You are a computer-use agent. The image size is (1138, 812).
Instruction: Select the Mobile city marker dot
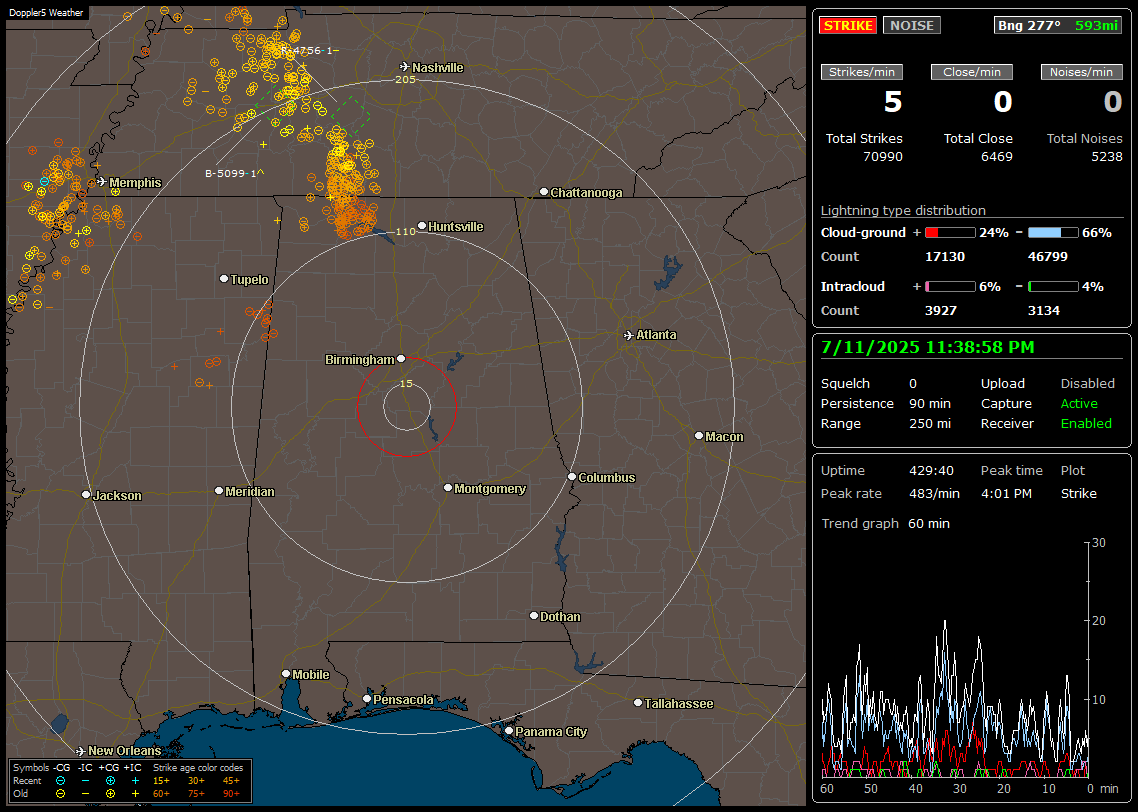click(286, 673)
